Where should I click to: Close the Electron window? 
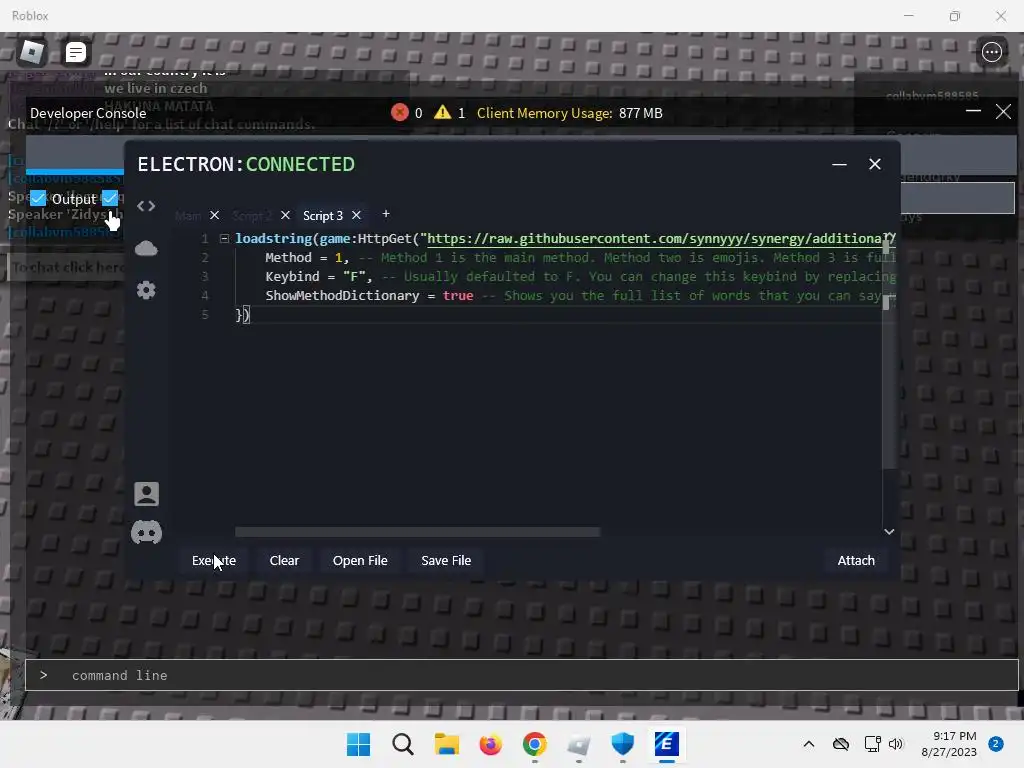(875, 164)
